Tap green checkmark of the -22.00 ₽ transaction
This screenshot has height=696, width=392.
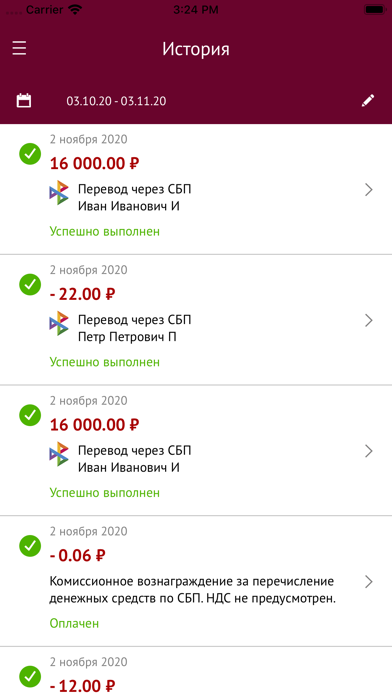(x=30, y=284)
